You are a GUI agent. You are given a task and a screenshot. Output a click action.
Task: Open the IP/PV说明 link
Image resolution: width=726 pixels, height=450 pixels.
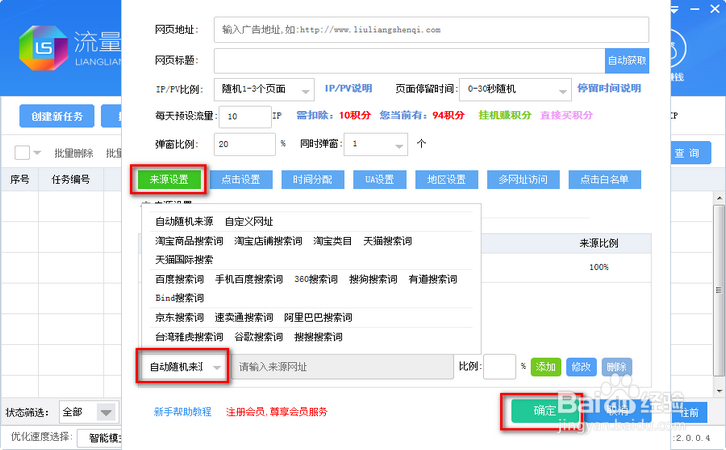(349, 88)
